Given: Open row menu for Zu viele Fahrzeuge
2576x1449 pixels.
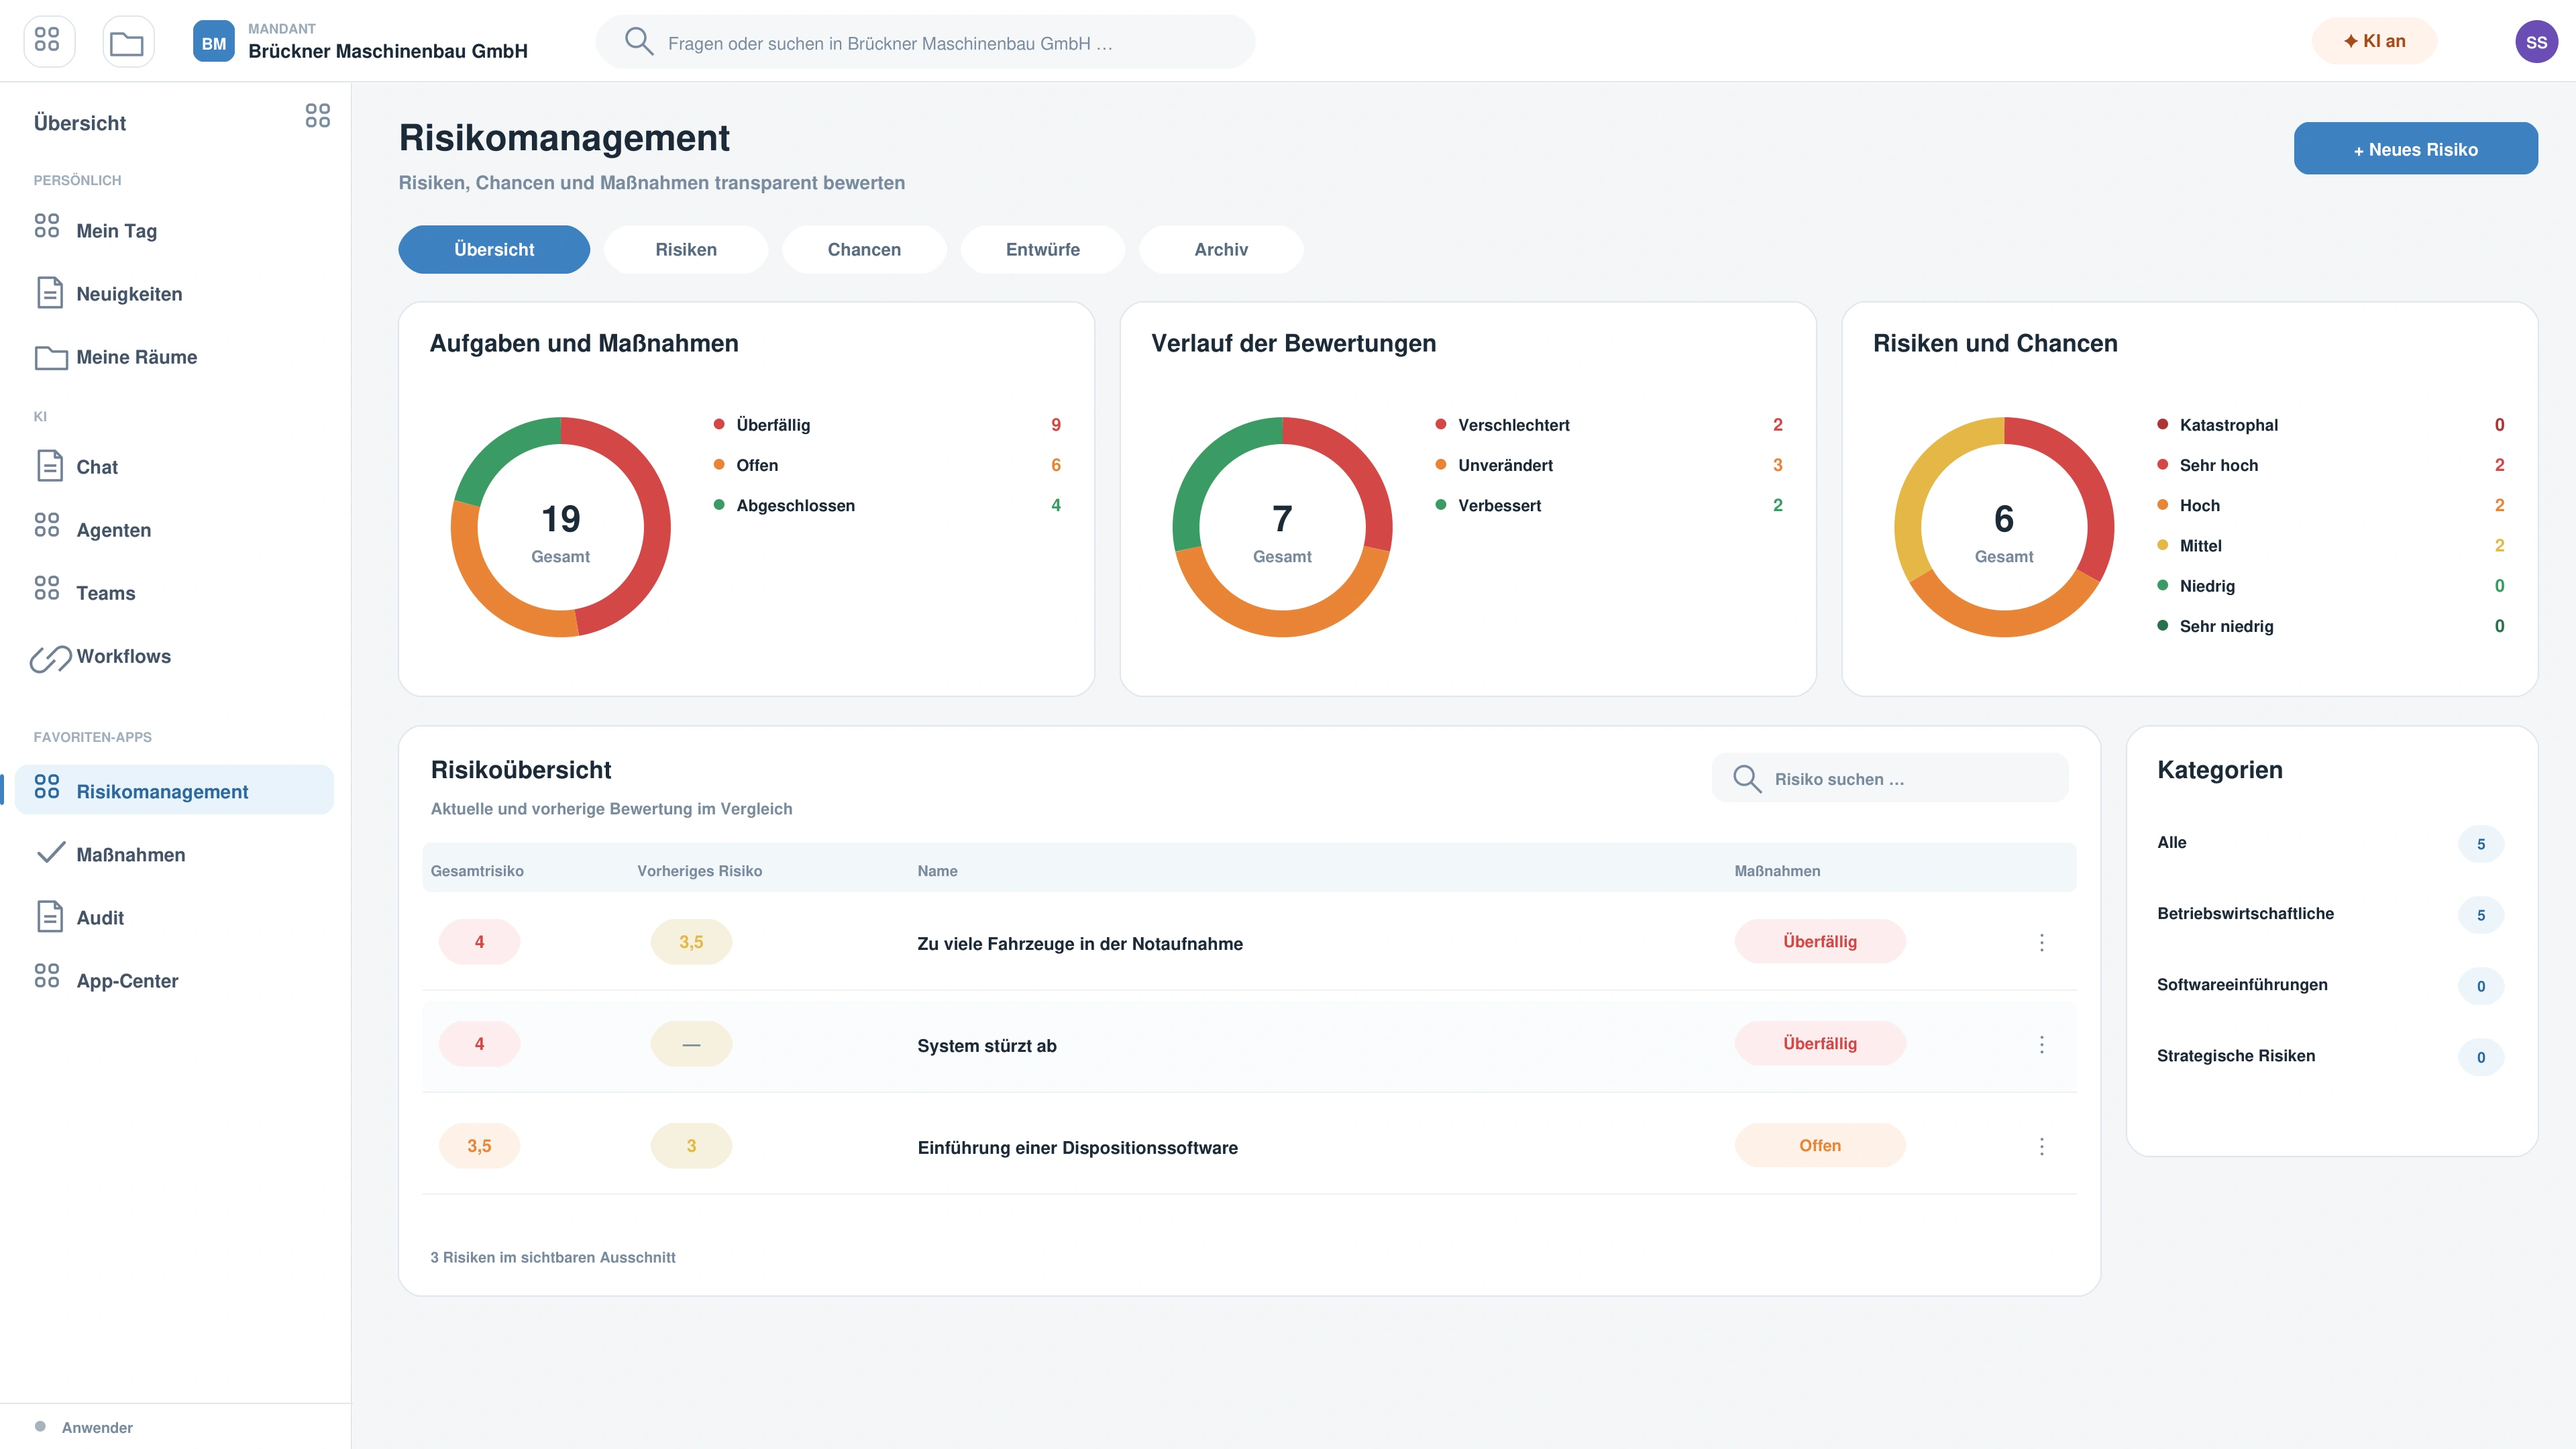Looking at the screenshot, I should click(2042, 943).
